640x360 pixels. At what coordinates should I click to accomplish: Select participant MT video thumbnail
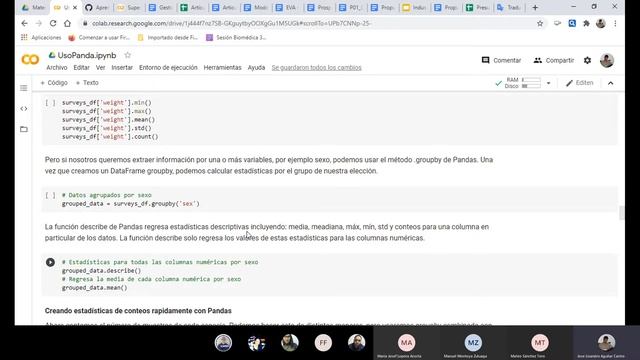(539, 343)
